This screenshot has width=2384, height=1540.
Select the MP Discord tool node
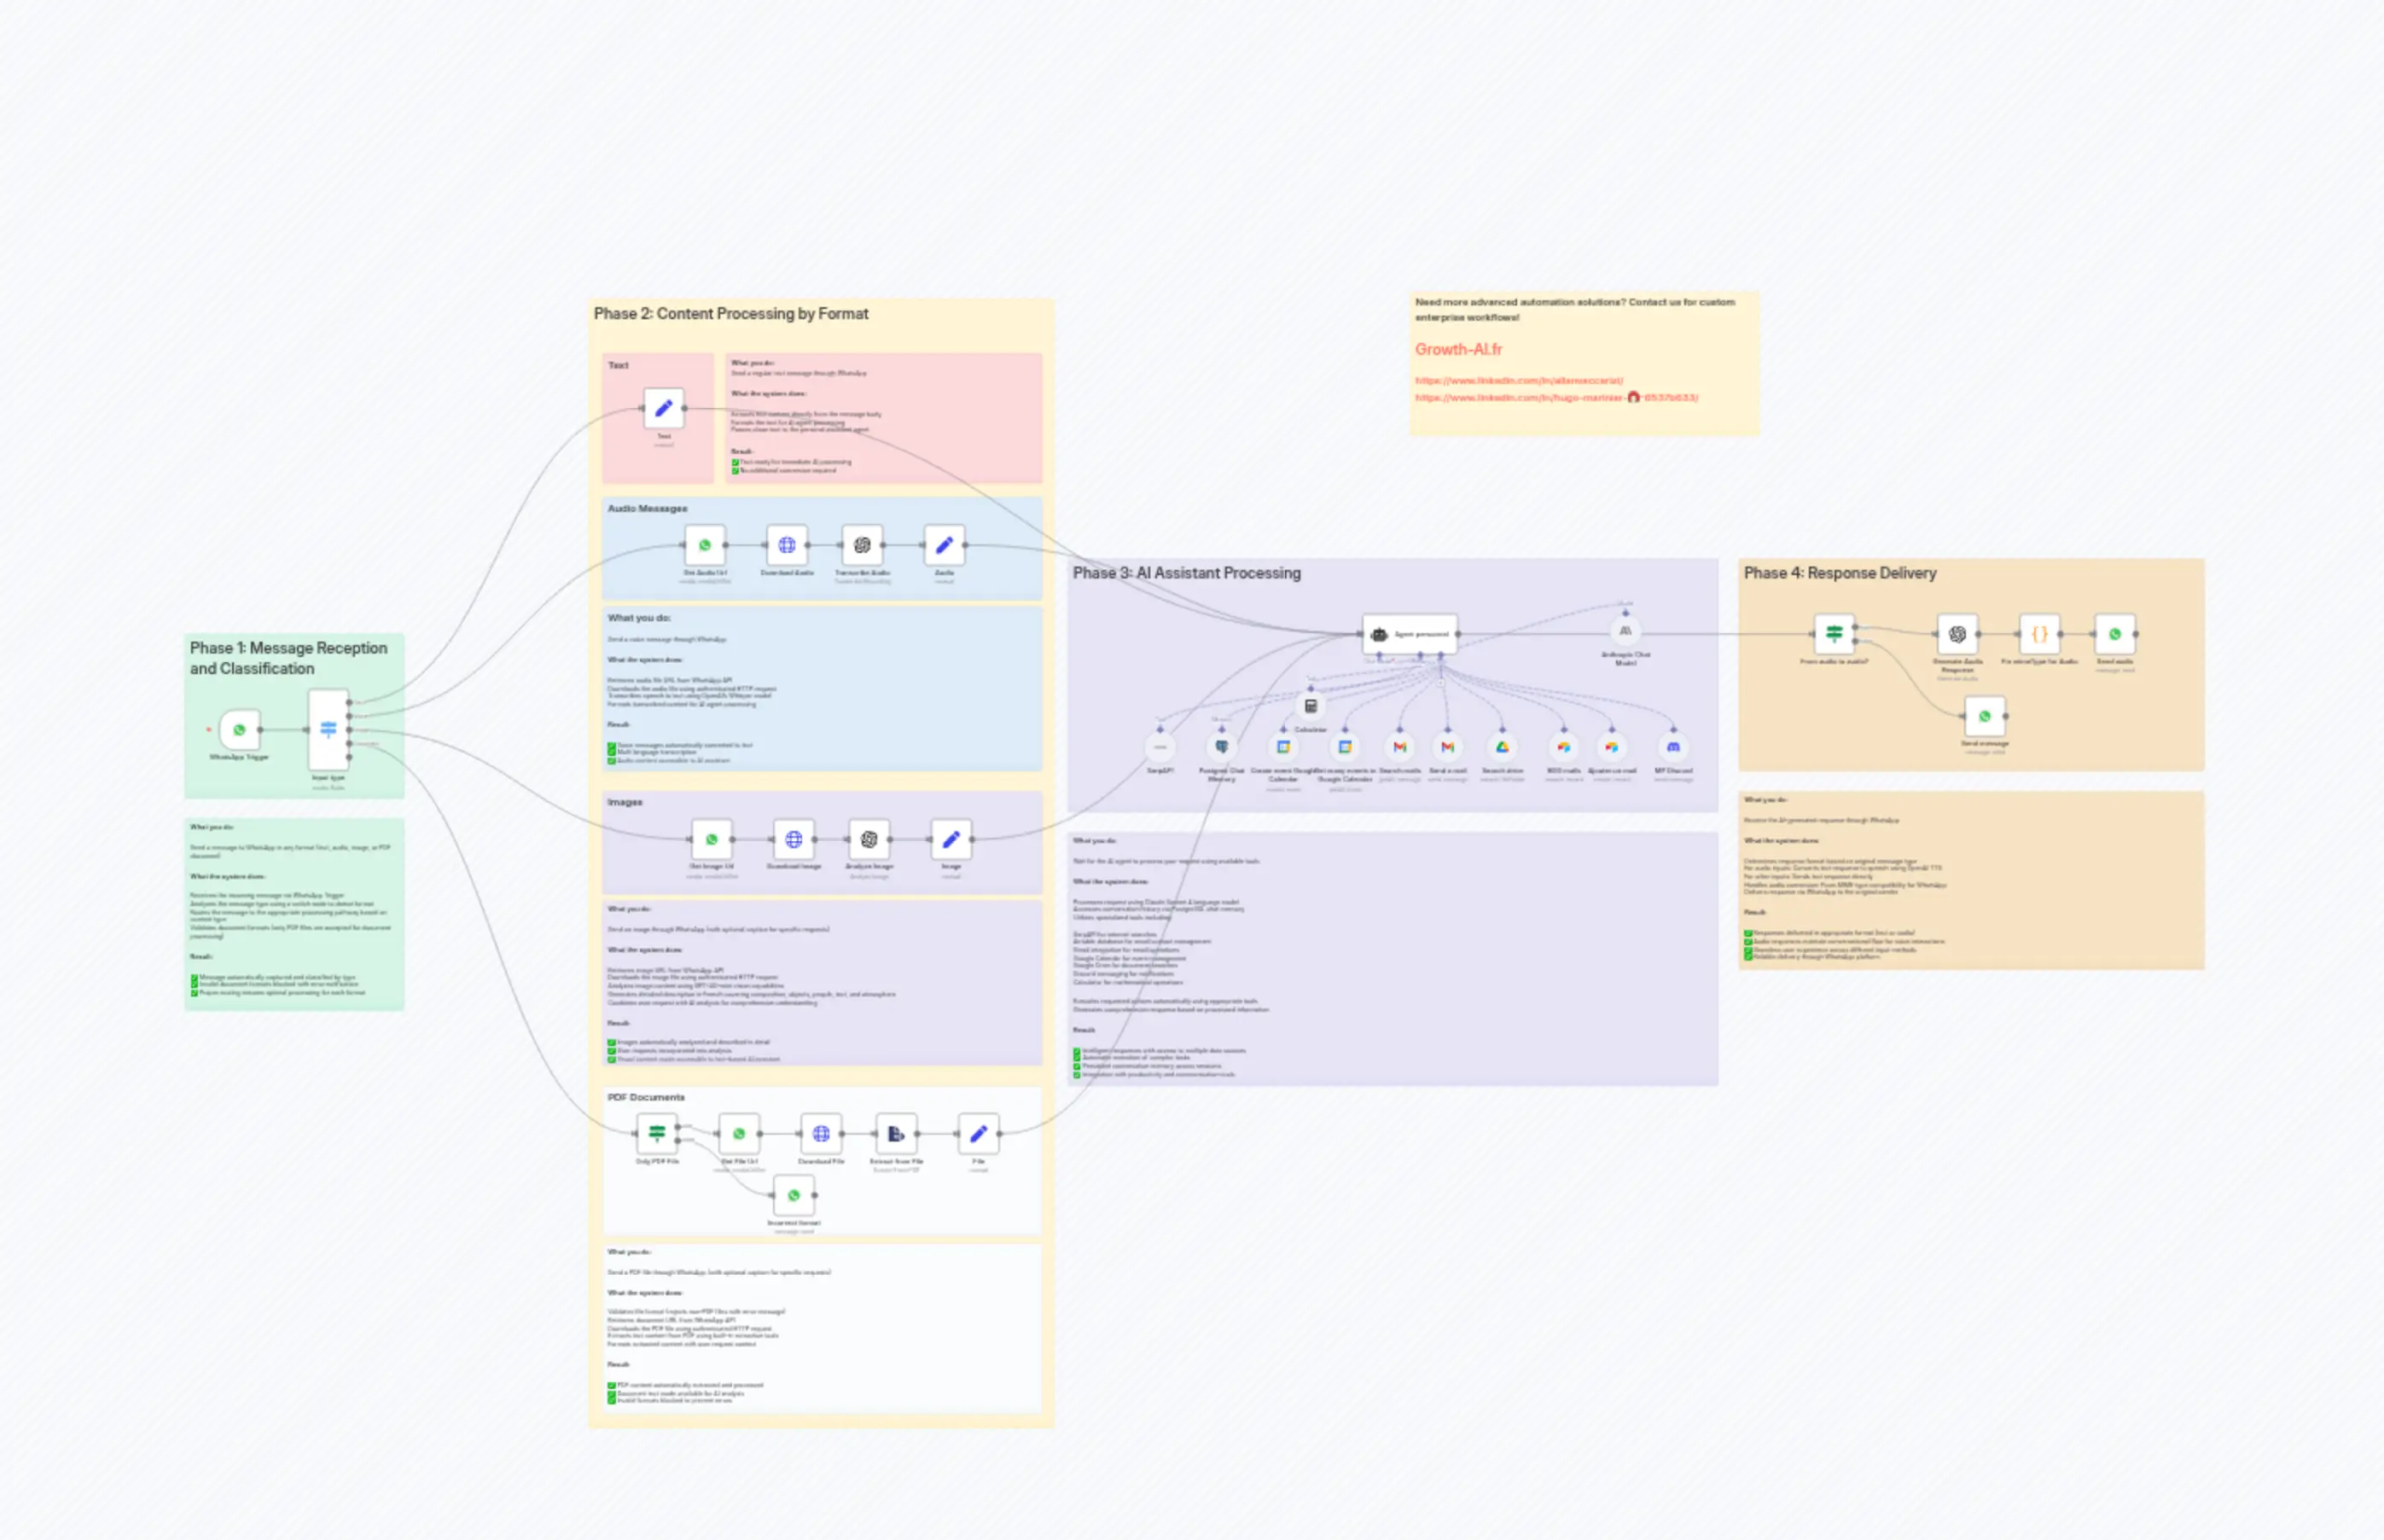click(1673, 747)
